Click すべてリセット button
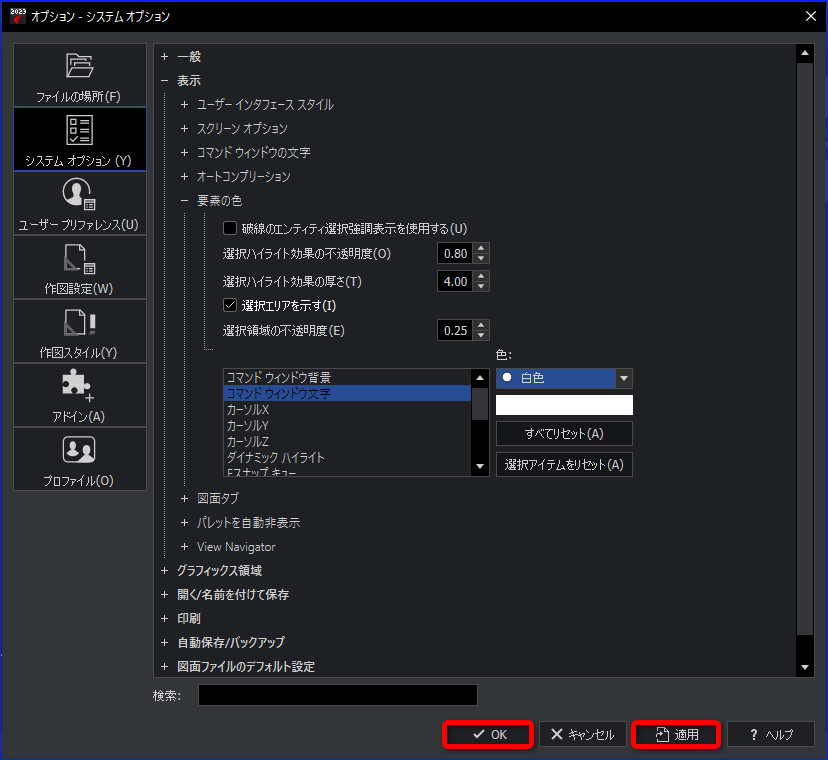The height and width of the screenshot is (760, 828). tap(564, 434)
